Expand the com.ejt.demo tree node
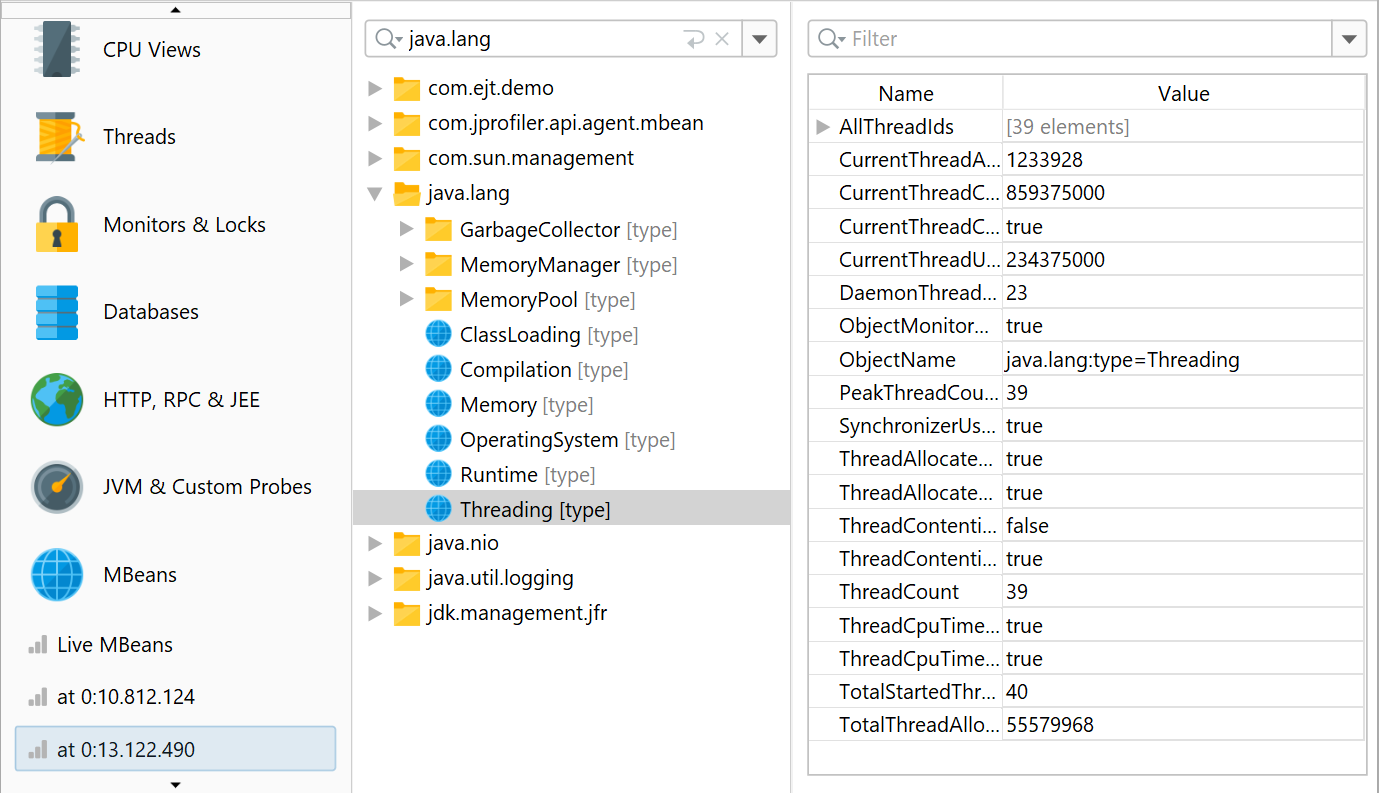Image resolution: width=1379 pixels, height=793 pixels. point(375,89)
